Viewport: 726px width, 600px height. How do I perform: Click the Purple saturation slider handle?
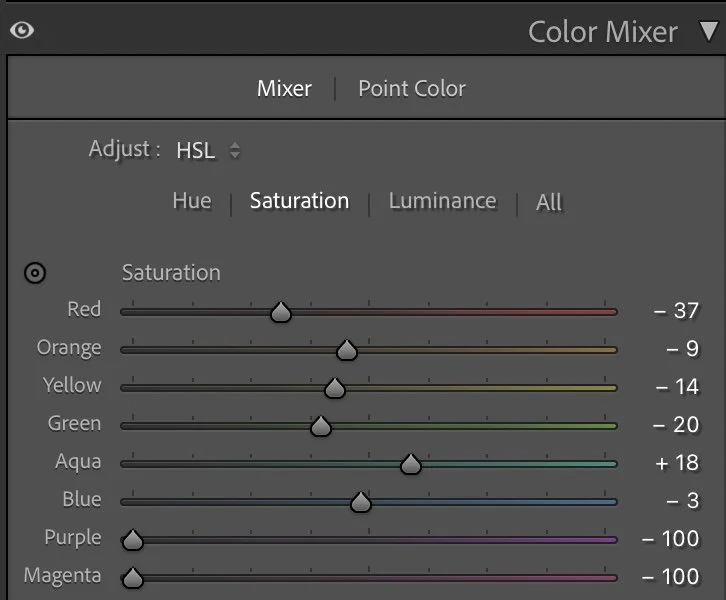pos(133,540)
